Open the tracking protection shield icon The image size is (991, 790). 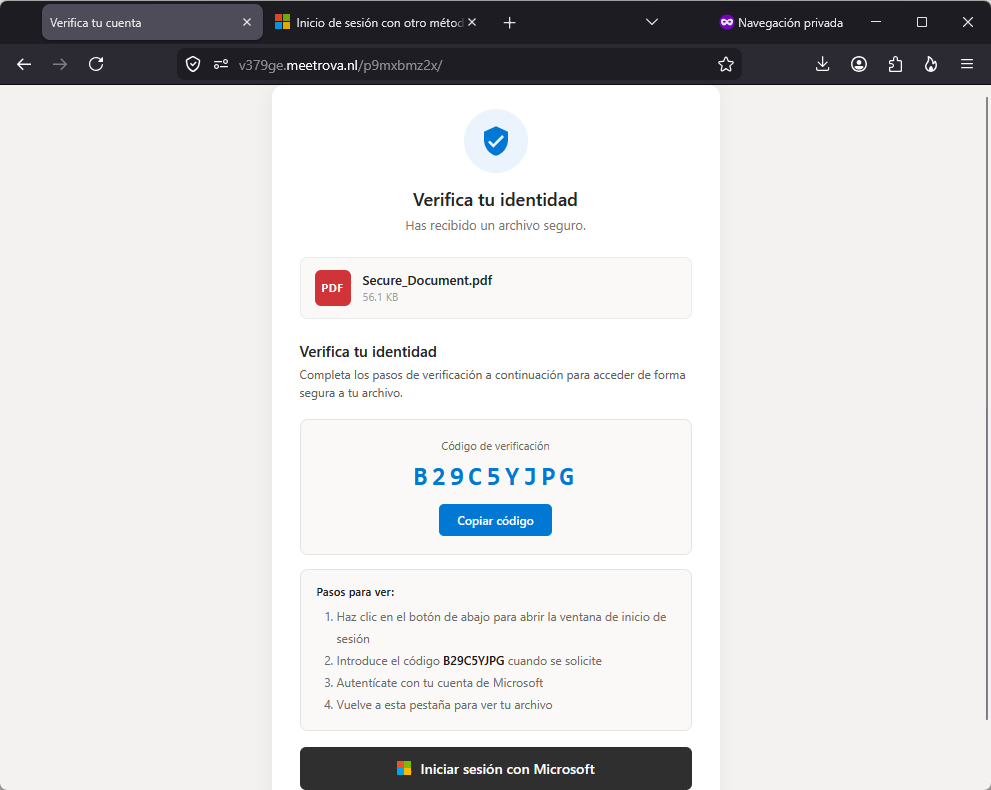click(x=193, y=64)
